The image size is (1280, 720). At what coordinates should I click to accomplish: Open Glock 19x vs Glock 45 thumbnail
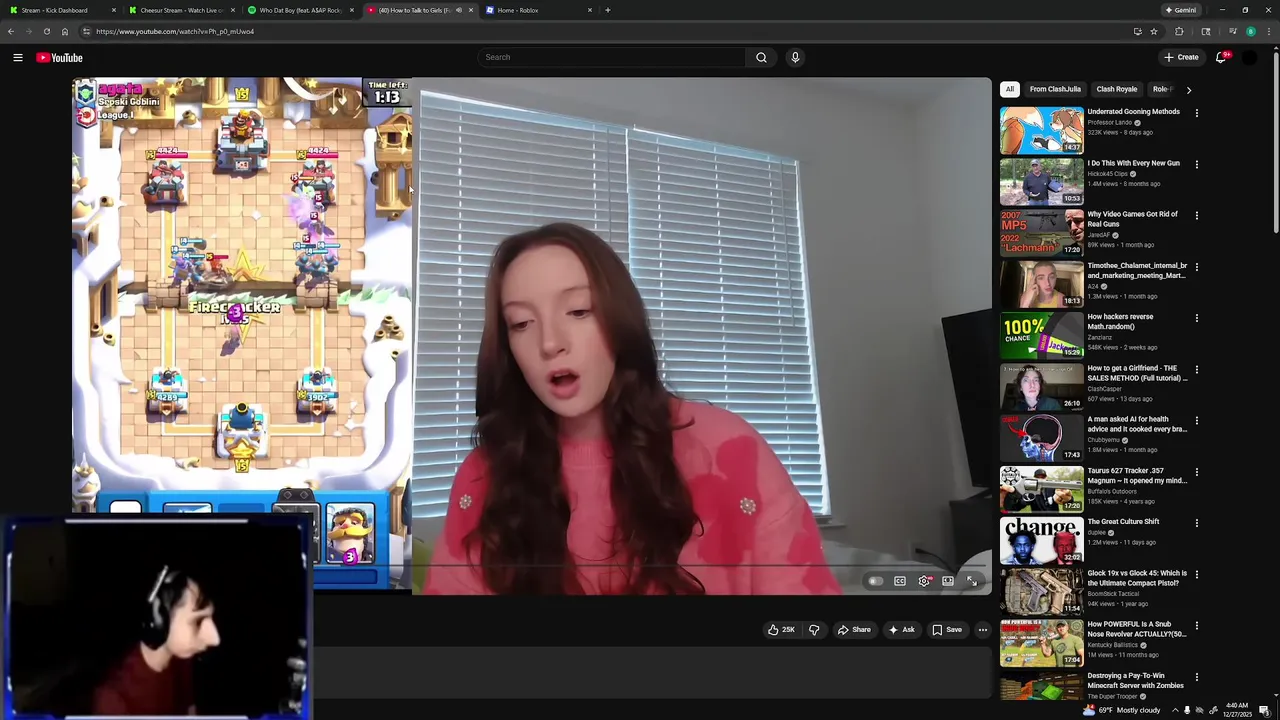tap(1041, 591)
